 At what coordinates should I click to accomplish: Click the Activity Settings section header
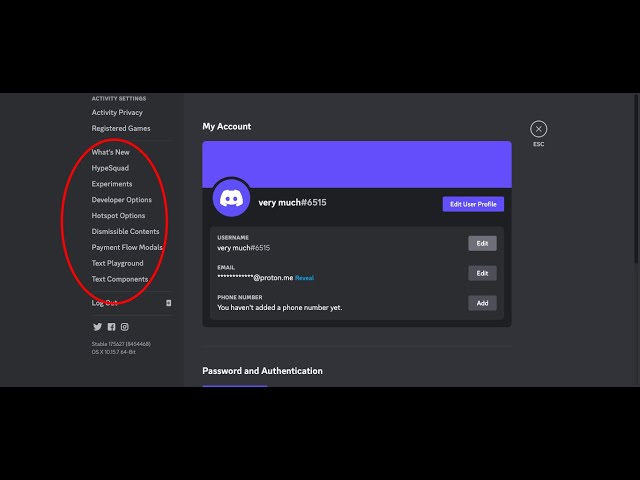click(118, 99)
